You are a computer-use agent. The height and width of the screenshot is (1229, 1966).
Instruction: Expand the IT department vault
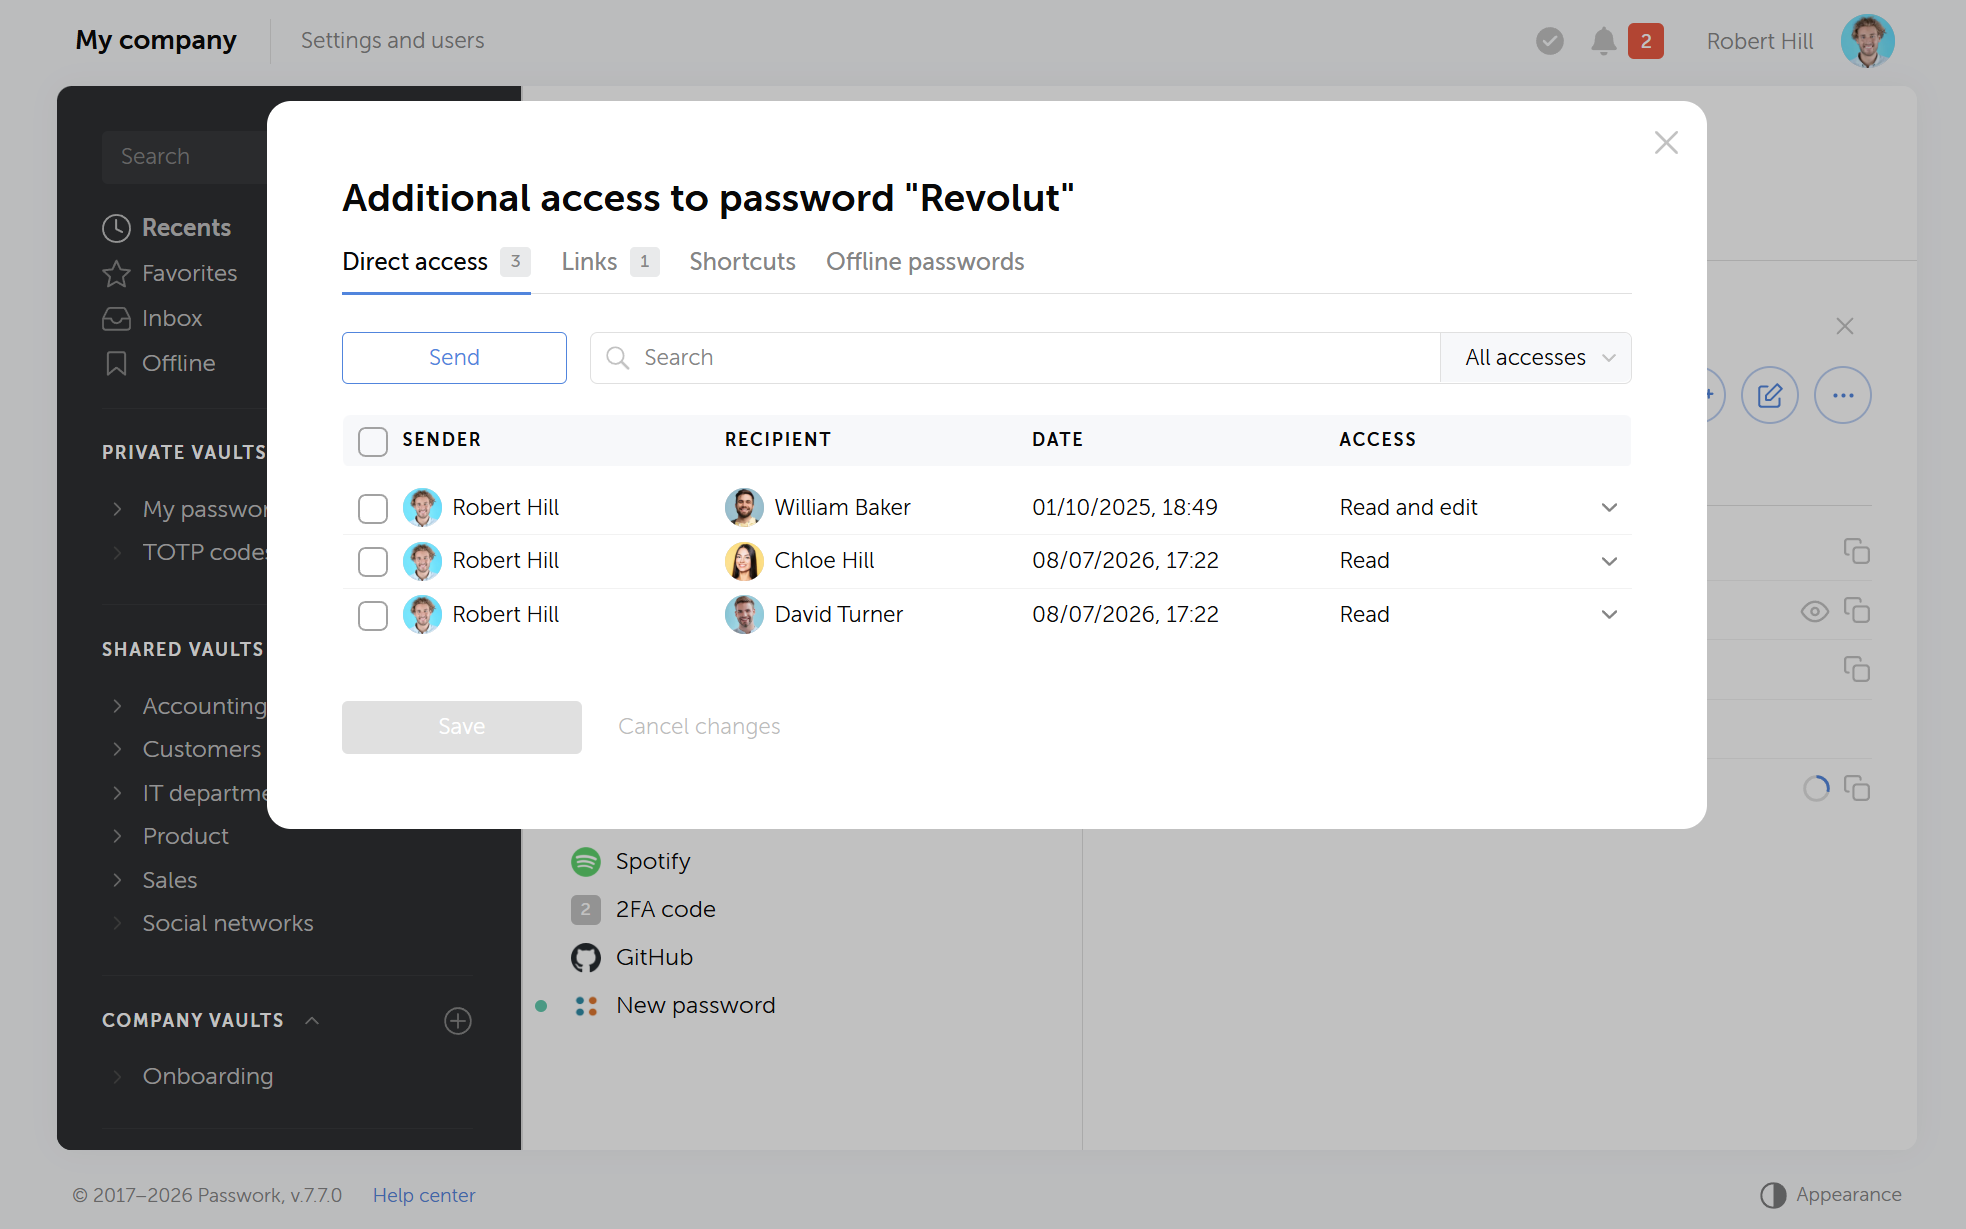[x=117, y=793]
